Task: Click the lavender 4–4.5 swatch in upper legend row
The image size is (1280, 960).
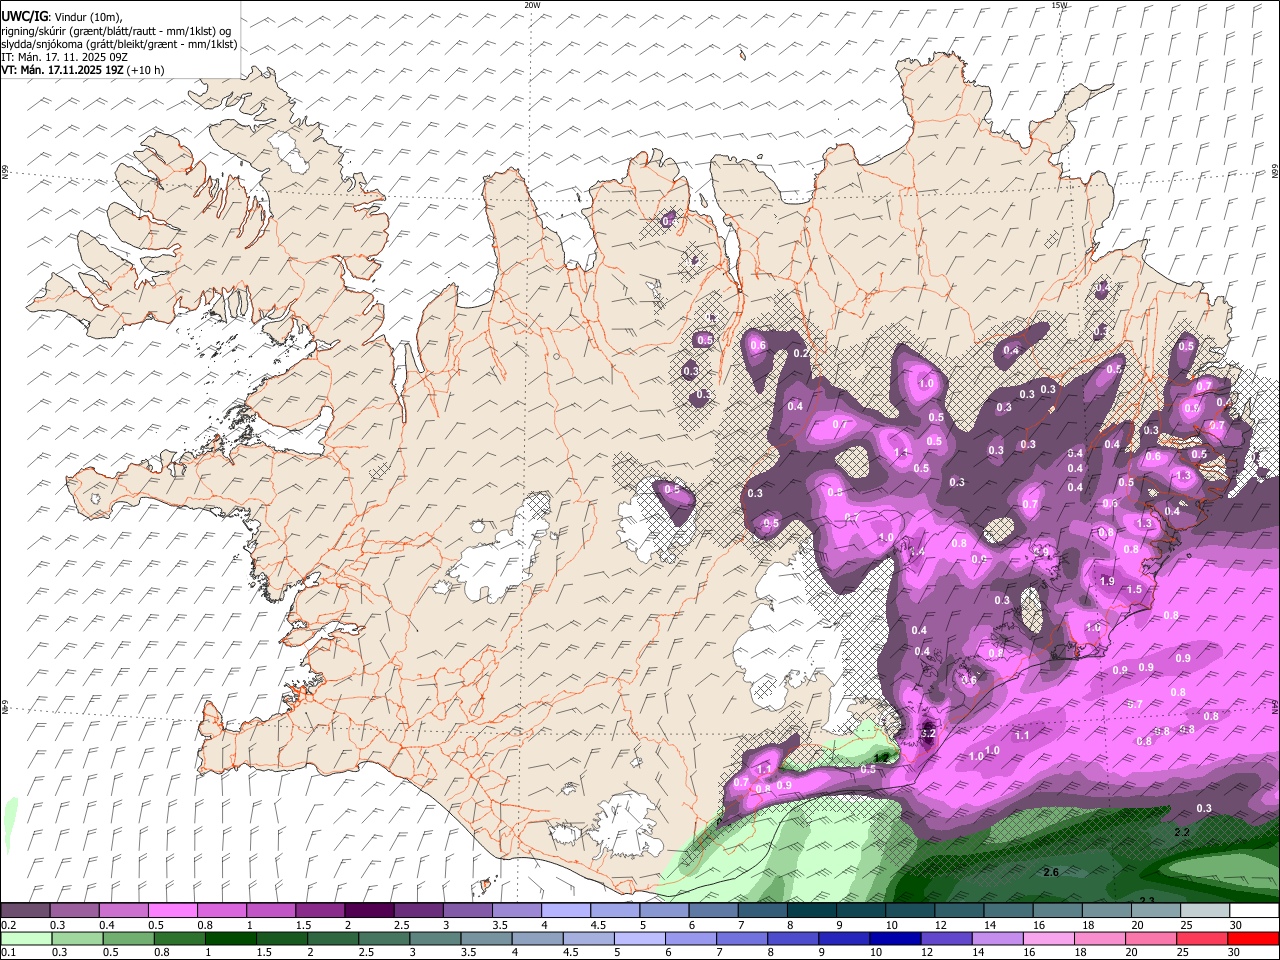Action: pos(566,911)
